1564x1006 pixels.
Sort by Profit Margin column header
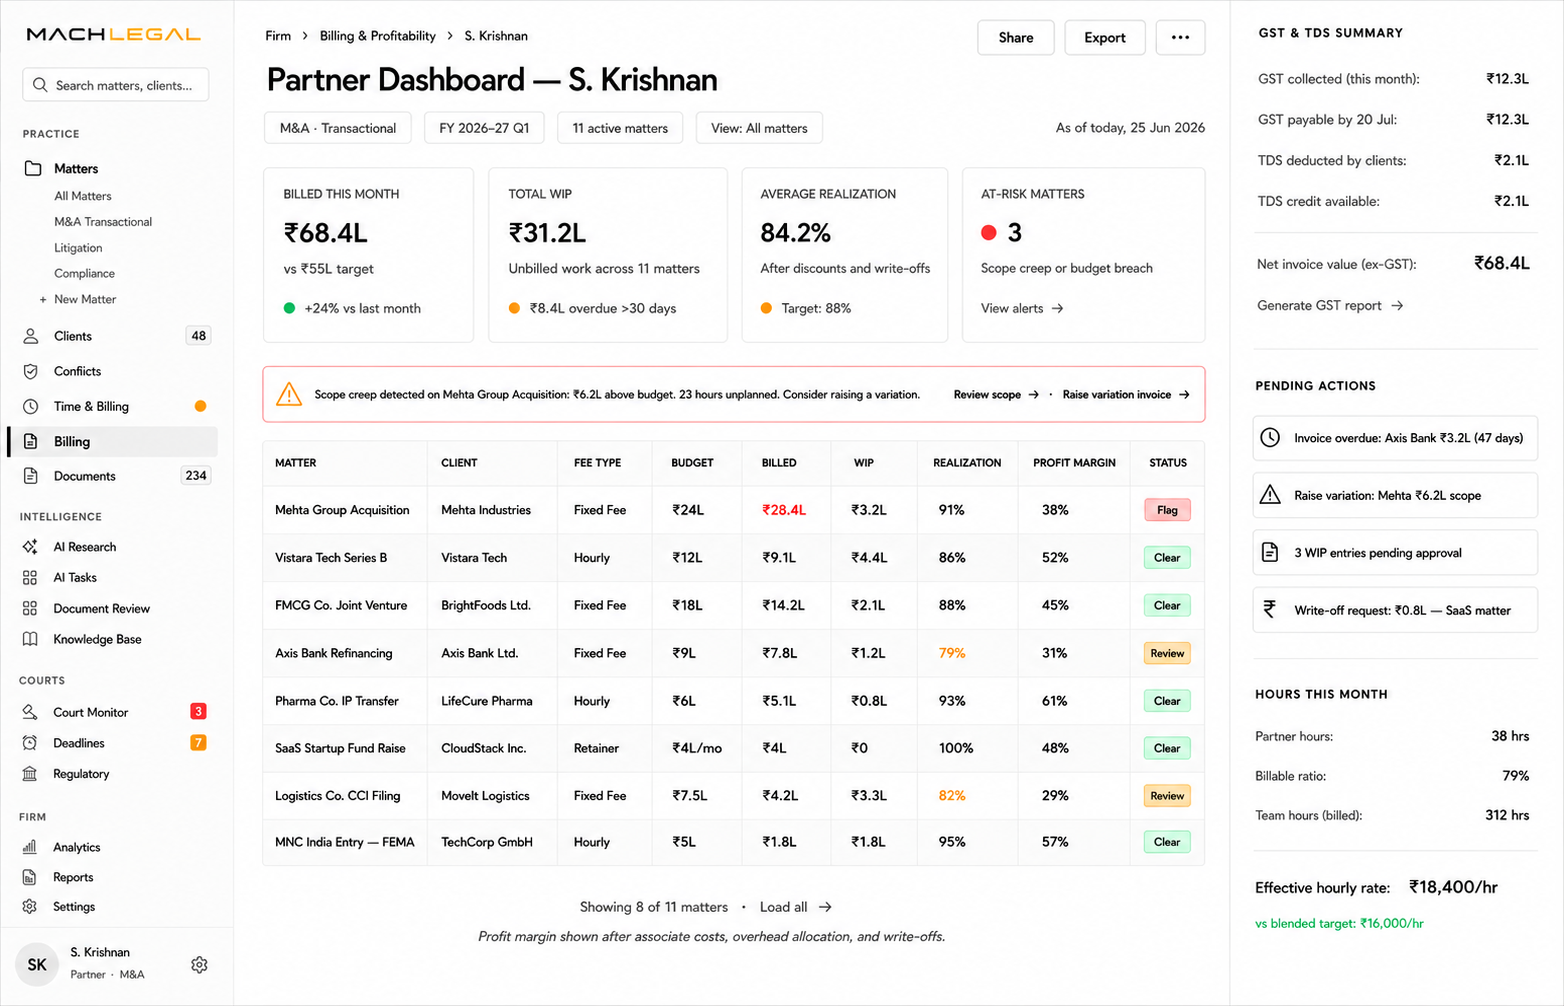tap(1074, 463)
